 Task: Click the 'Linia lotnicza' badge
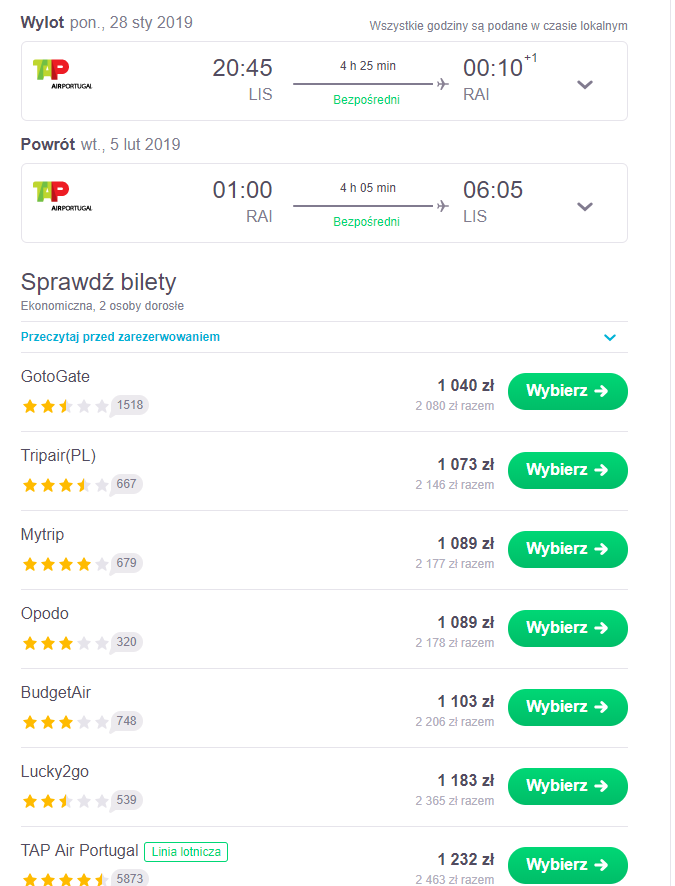click(186, 852)
